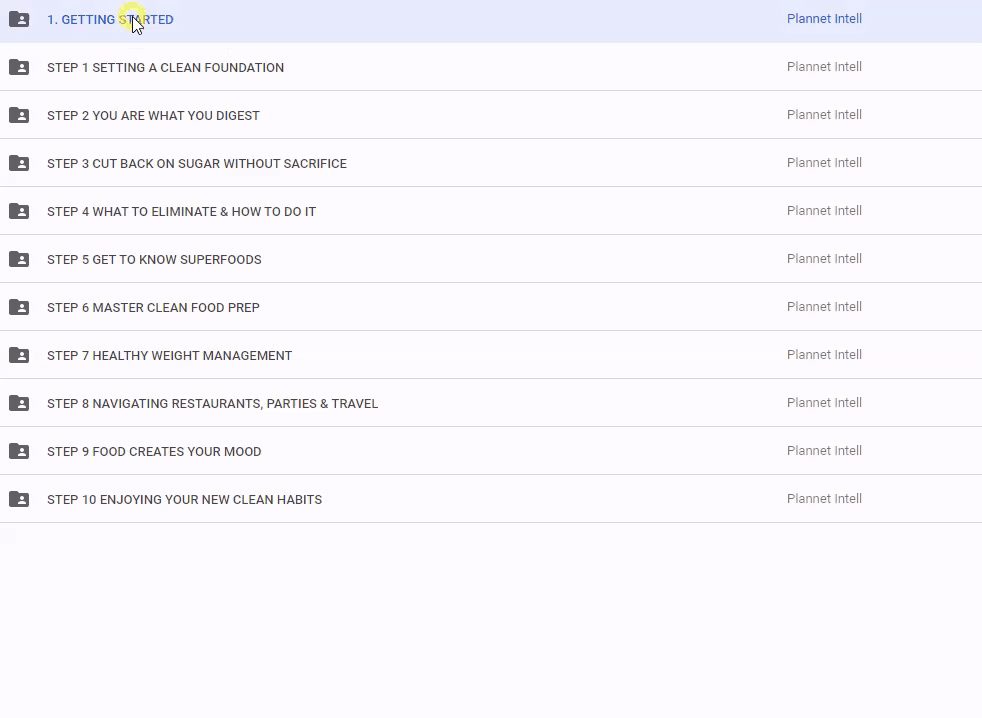This screenshot has width=982, height=718.
Task: Click folder icon next to Step 7 weight management
Action: click(19, 355)
